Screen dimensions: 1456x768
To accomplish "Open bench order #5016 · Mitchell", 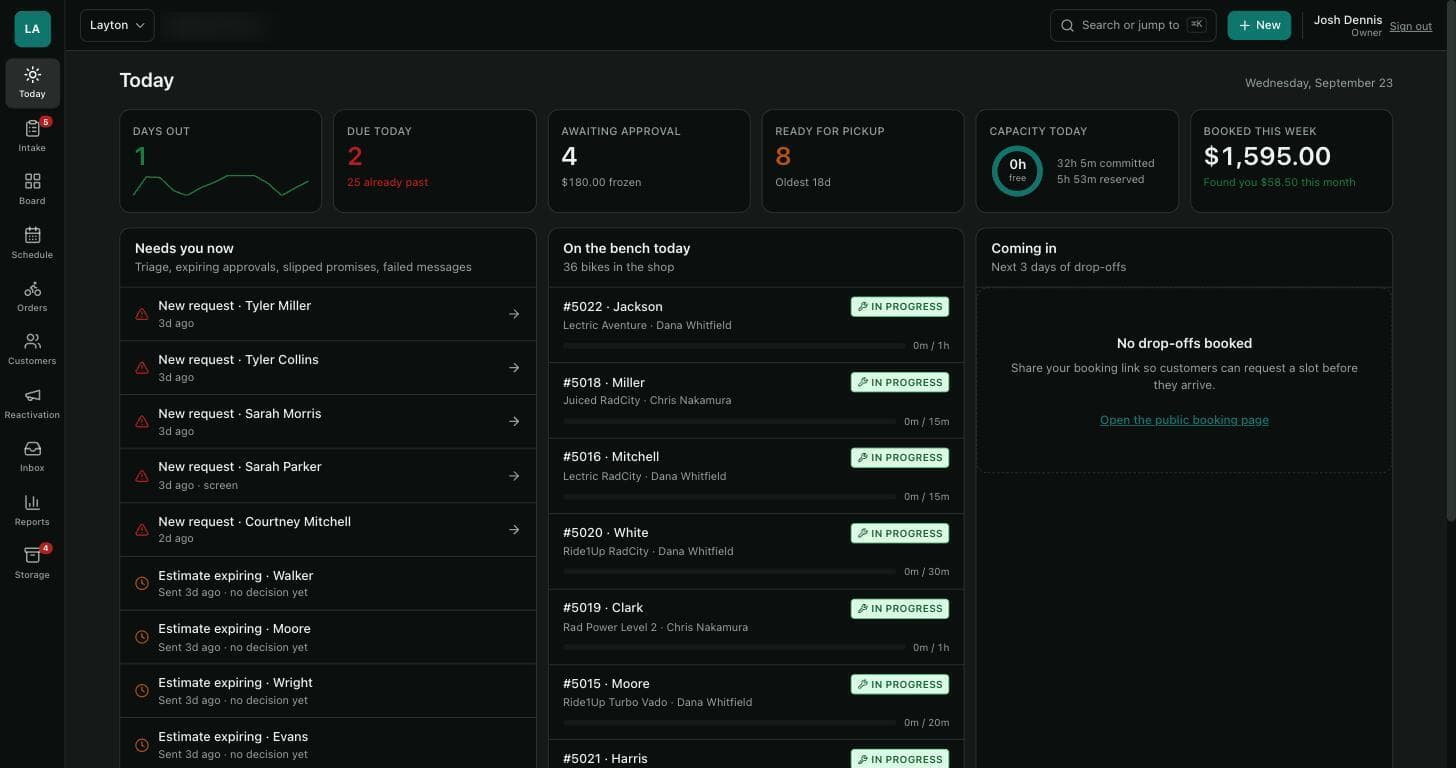I will 756,476.
